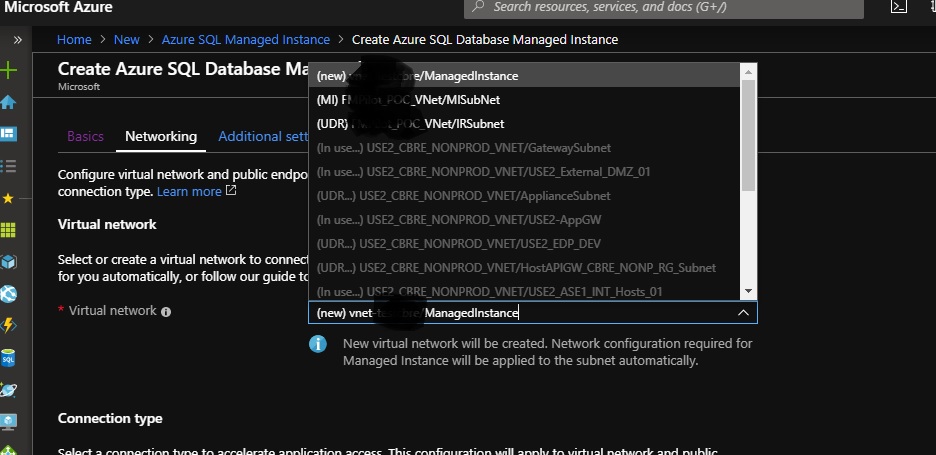
Task: Select the (UDR) VNet/IRSubnet option
Action: click(524, 124)
